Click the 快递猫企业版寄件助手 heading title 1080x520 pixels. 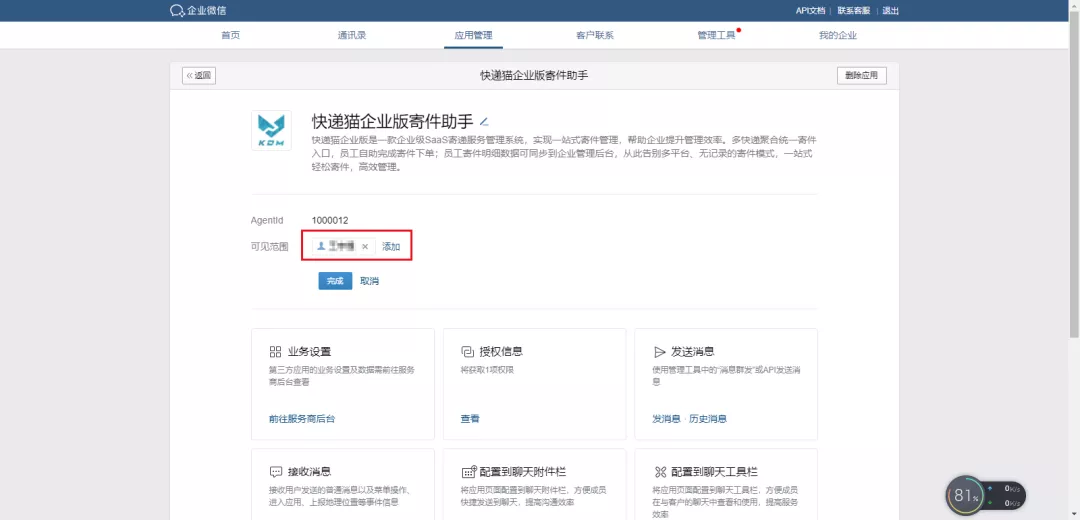[x=393, y=122]
